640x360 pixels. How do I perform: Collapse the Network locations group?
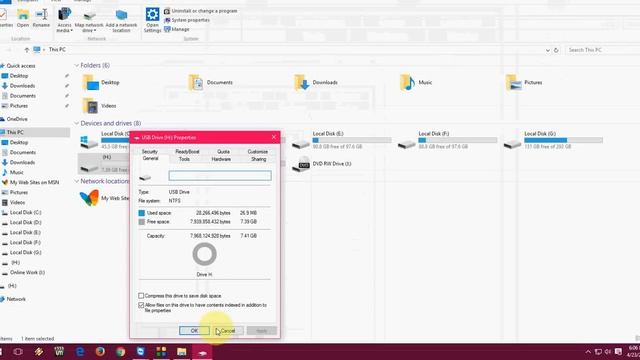point(77,181)
